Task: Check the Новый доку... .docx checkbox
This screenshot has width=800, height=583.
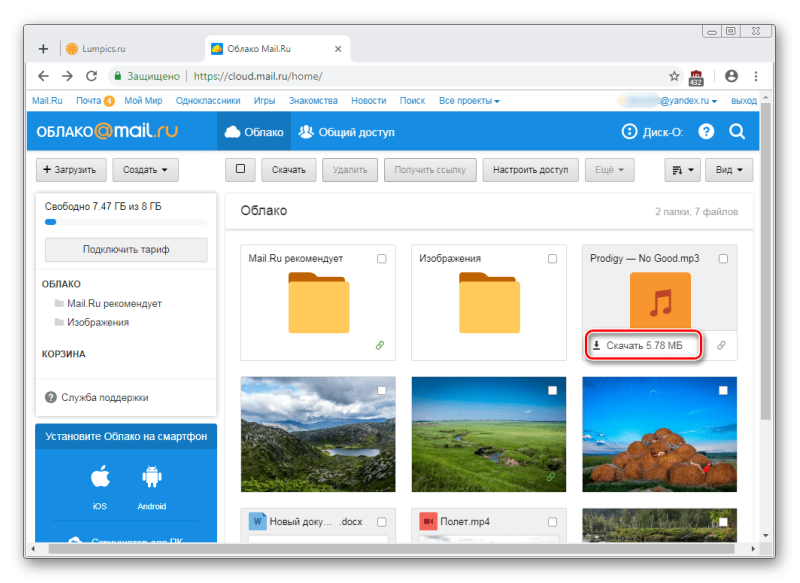Action: point(382,522)
